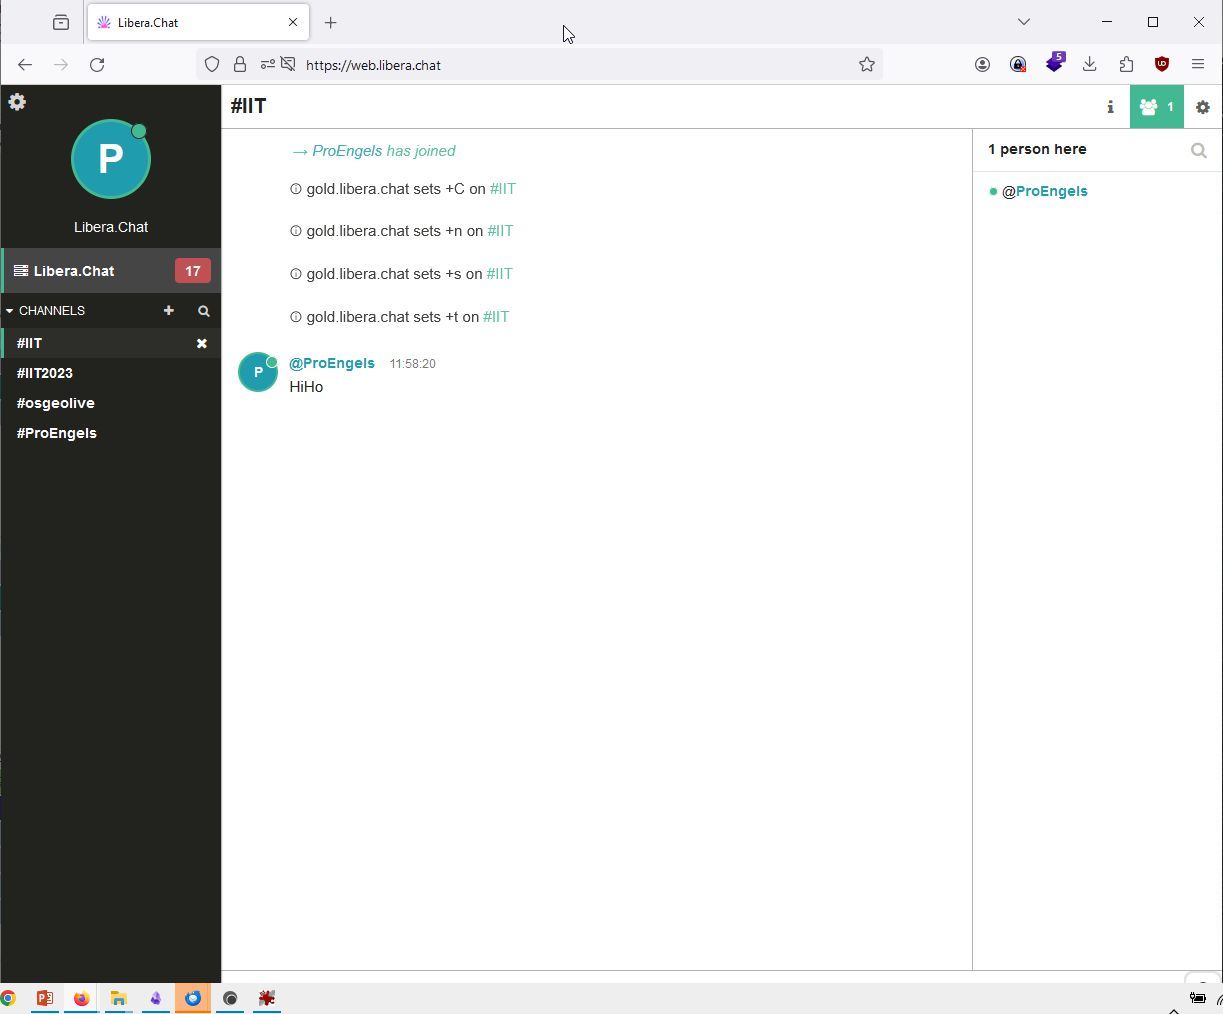
Task: Click the ProEngels avatar circle in sidebar
Action: tap(111, 159)
